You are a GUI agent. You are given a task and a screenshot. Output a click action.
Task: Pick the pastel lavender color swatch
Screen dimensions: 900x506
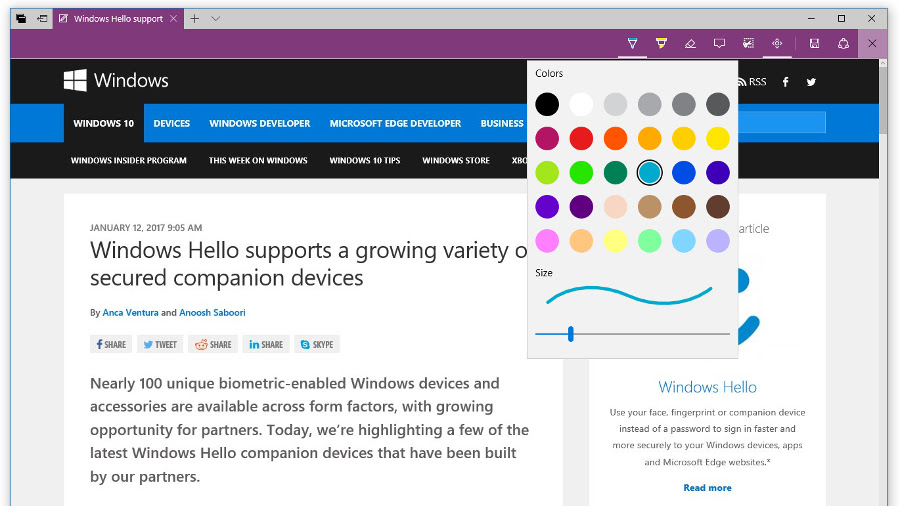717,241
